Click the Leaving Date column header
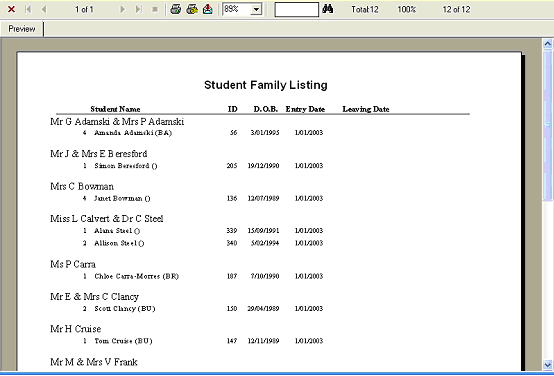The height and width of the screenshot is (376, 554). tap(366, 109)
